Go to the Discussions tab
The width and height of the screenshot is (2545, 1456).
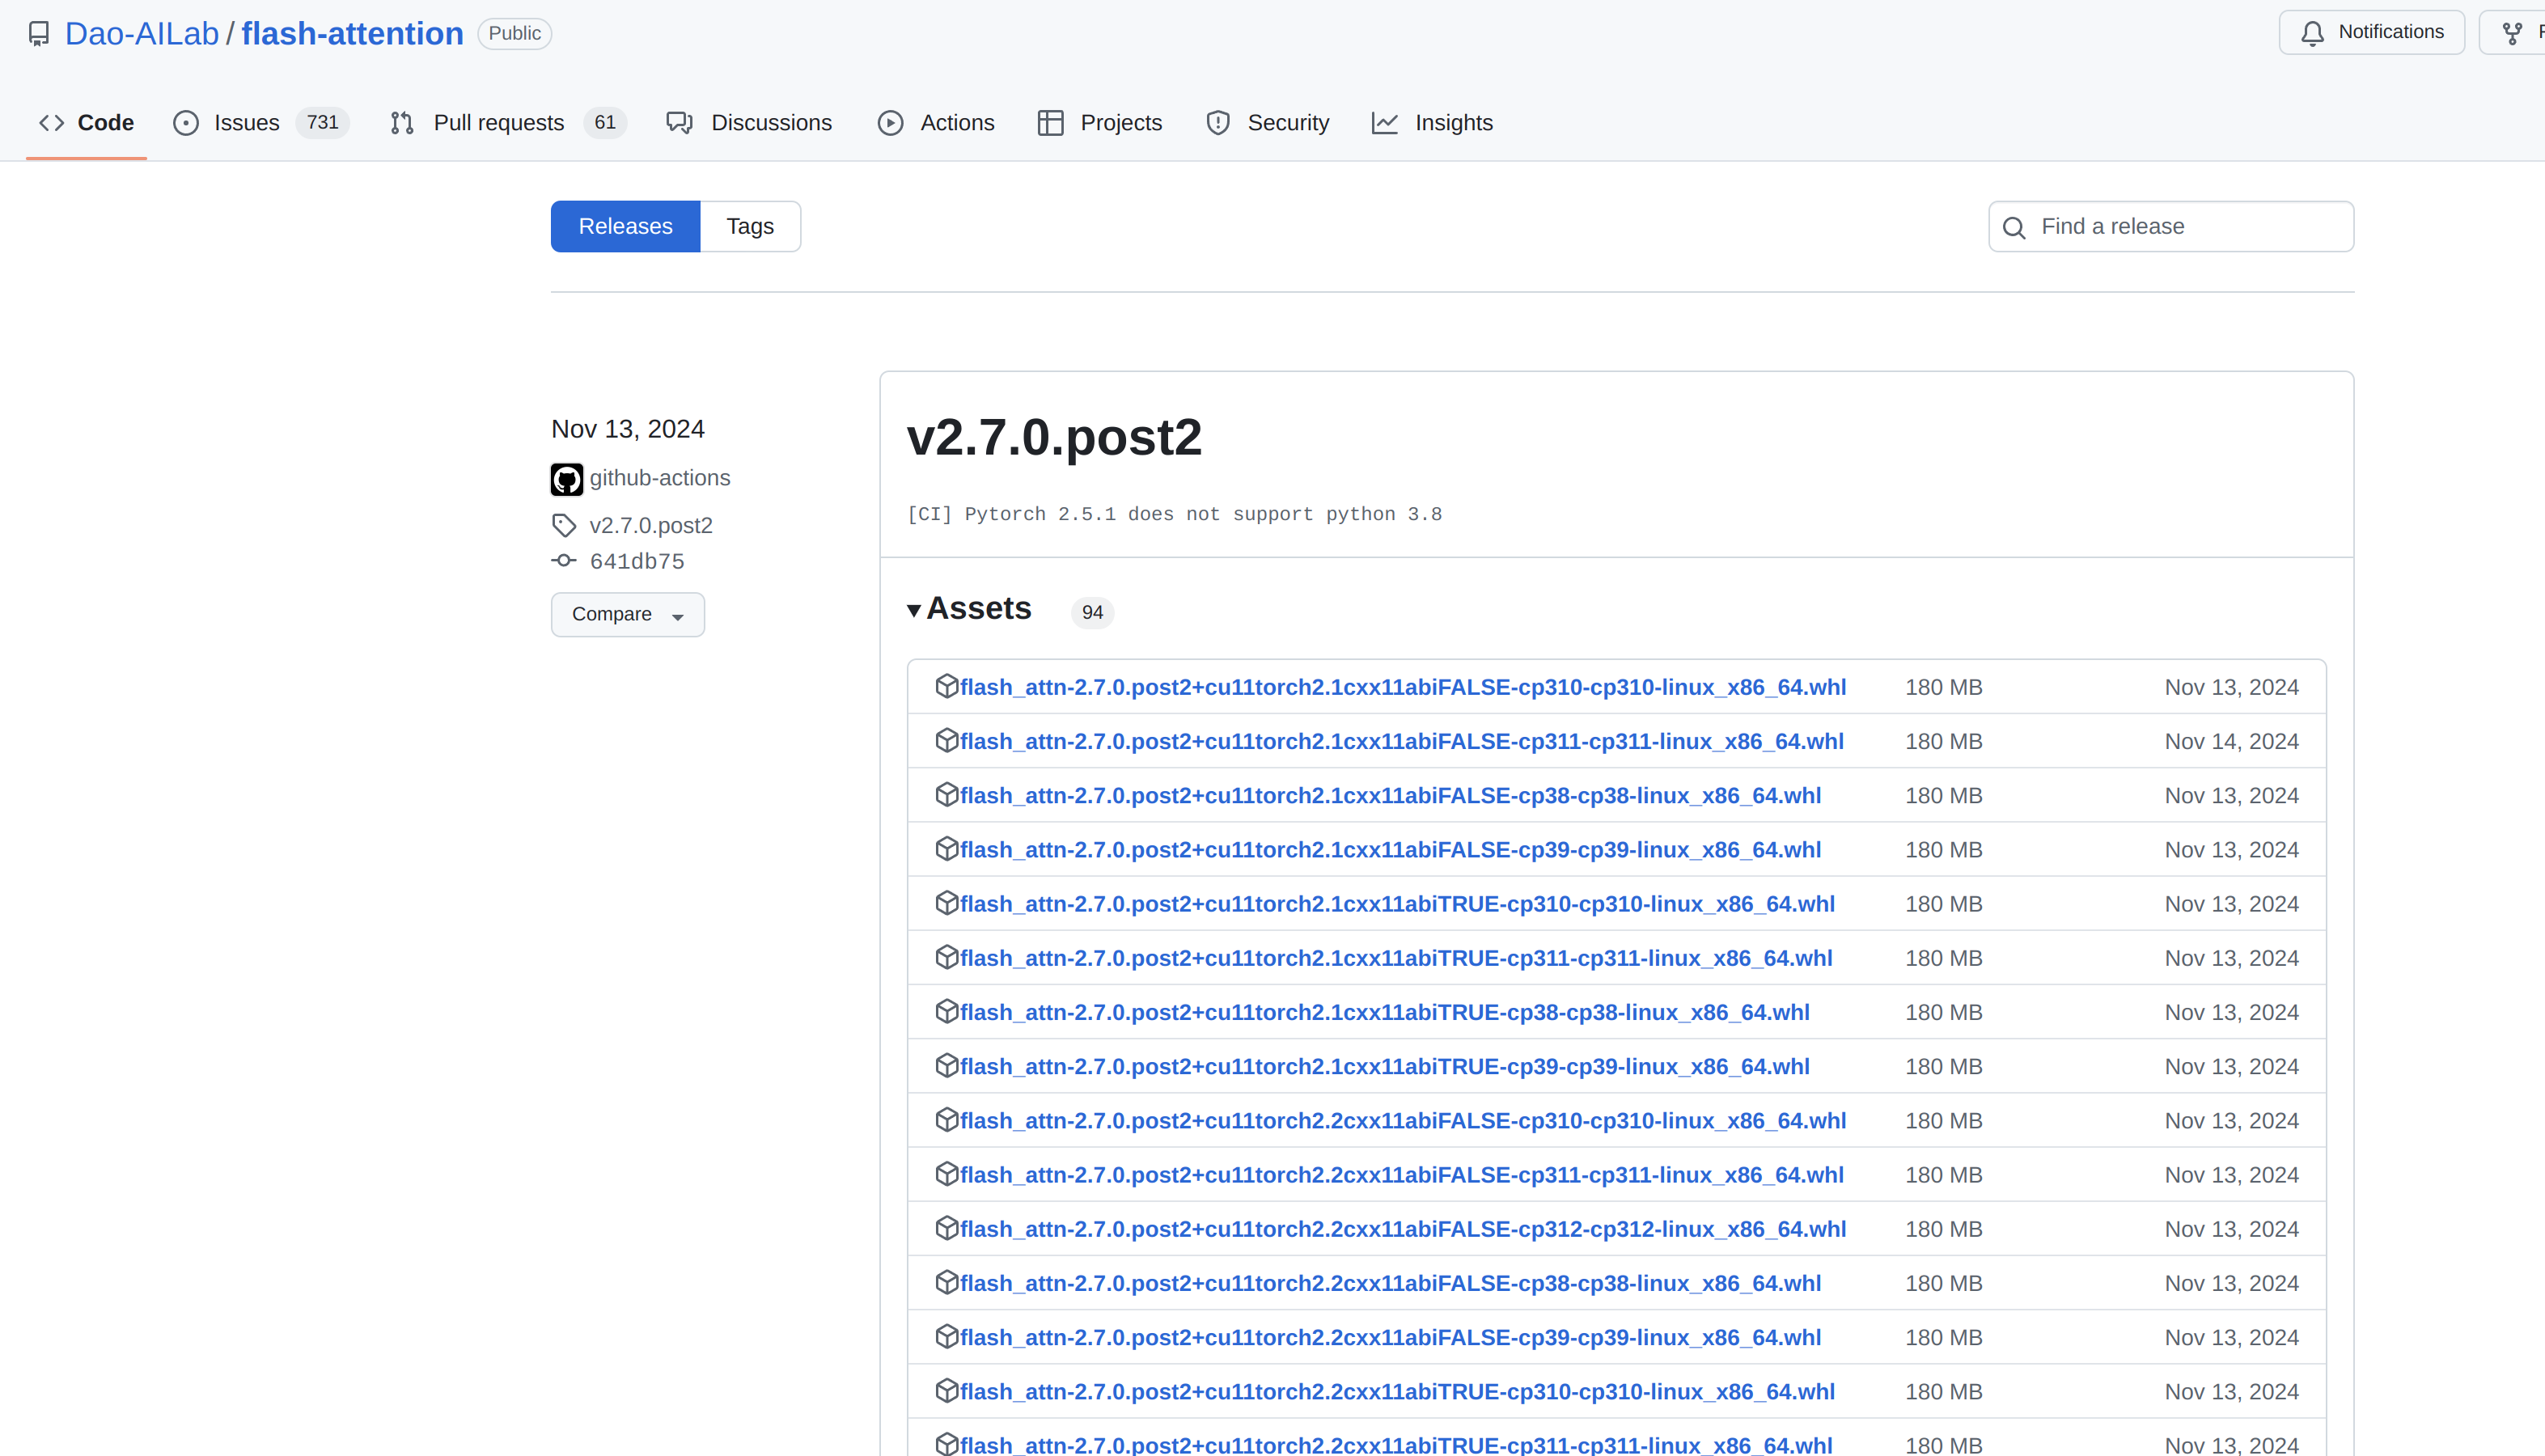770,123
